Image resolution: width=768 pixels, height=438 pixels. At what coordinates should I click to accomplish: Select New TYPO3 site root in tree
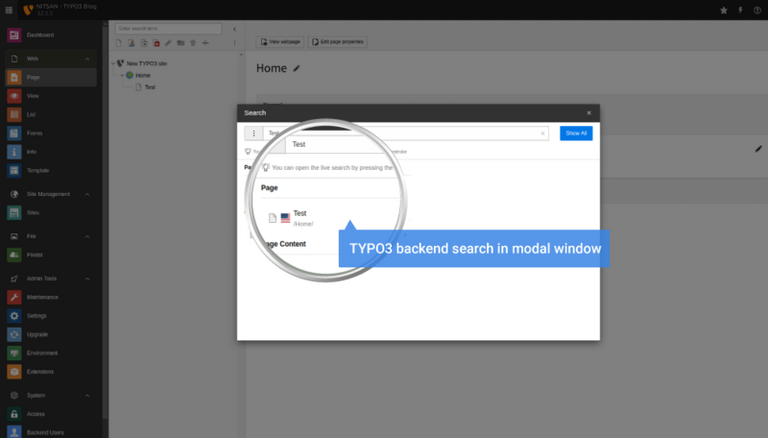coord(146,63)
